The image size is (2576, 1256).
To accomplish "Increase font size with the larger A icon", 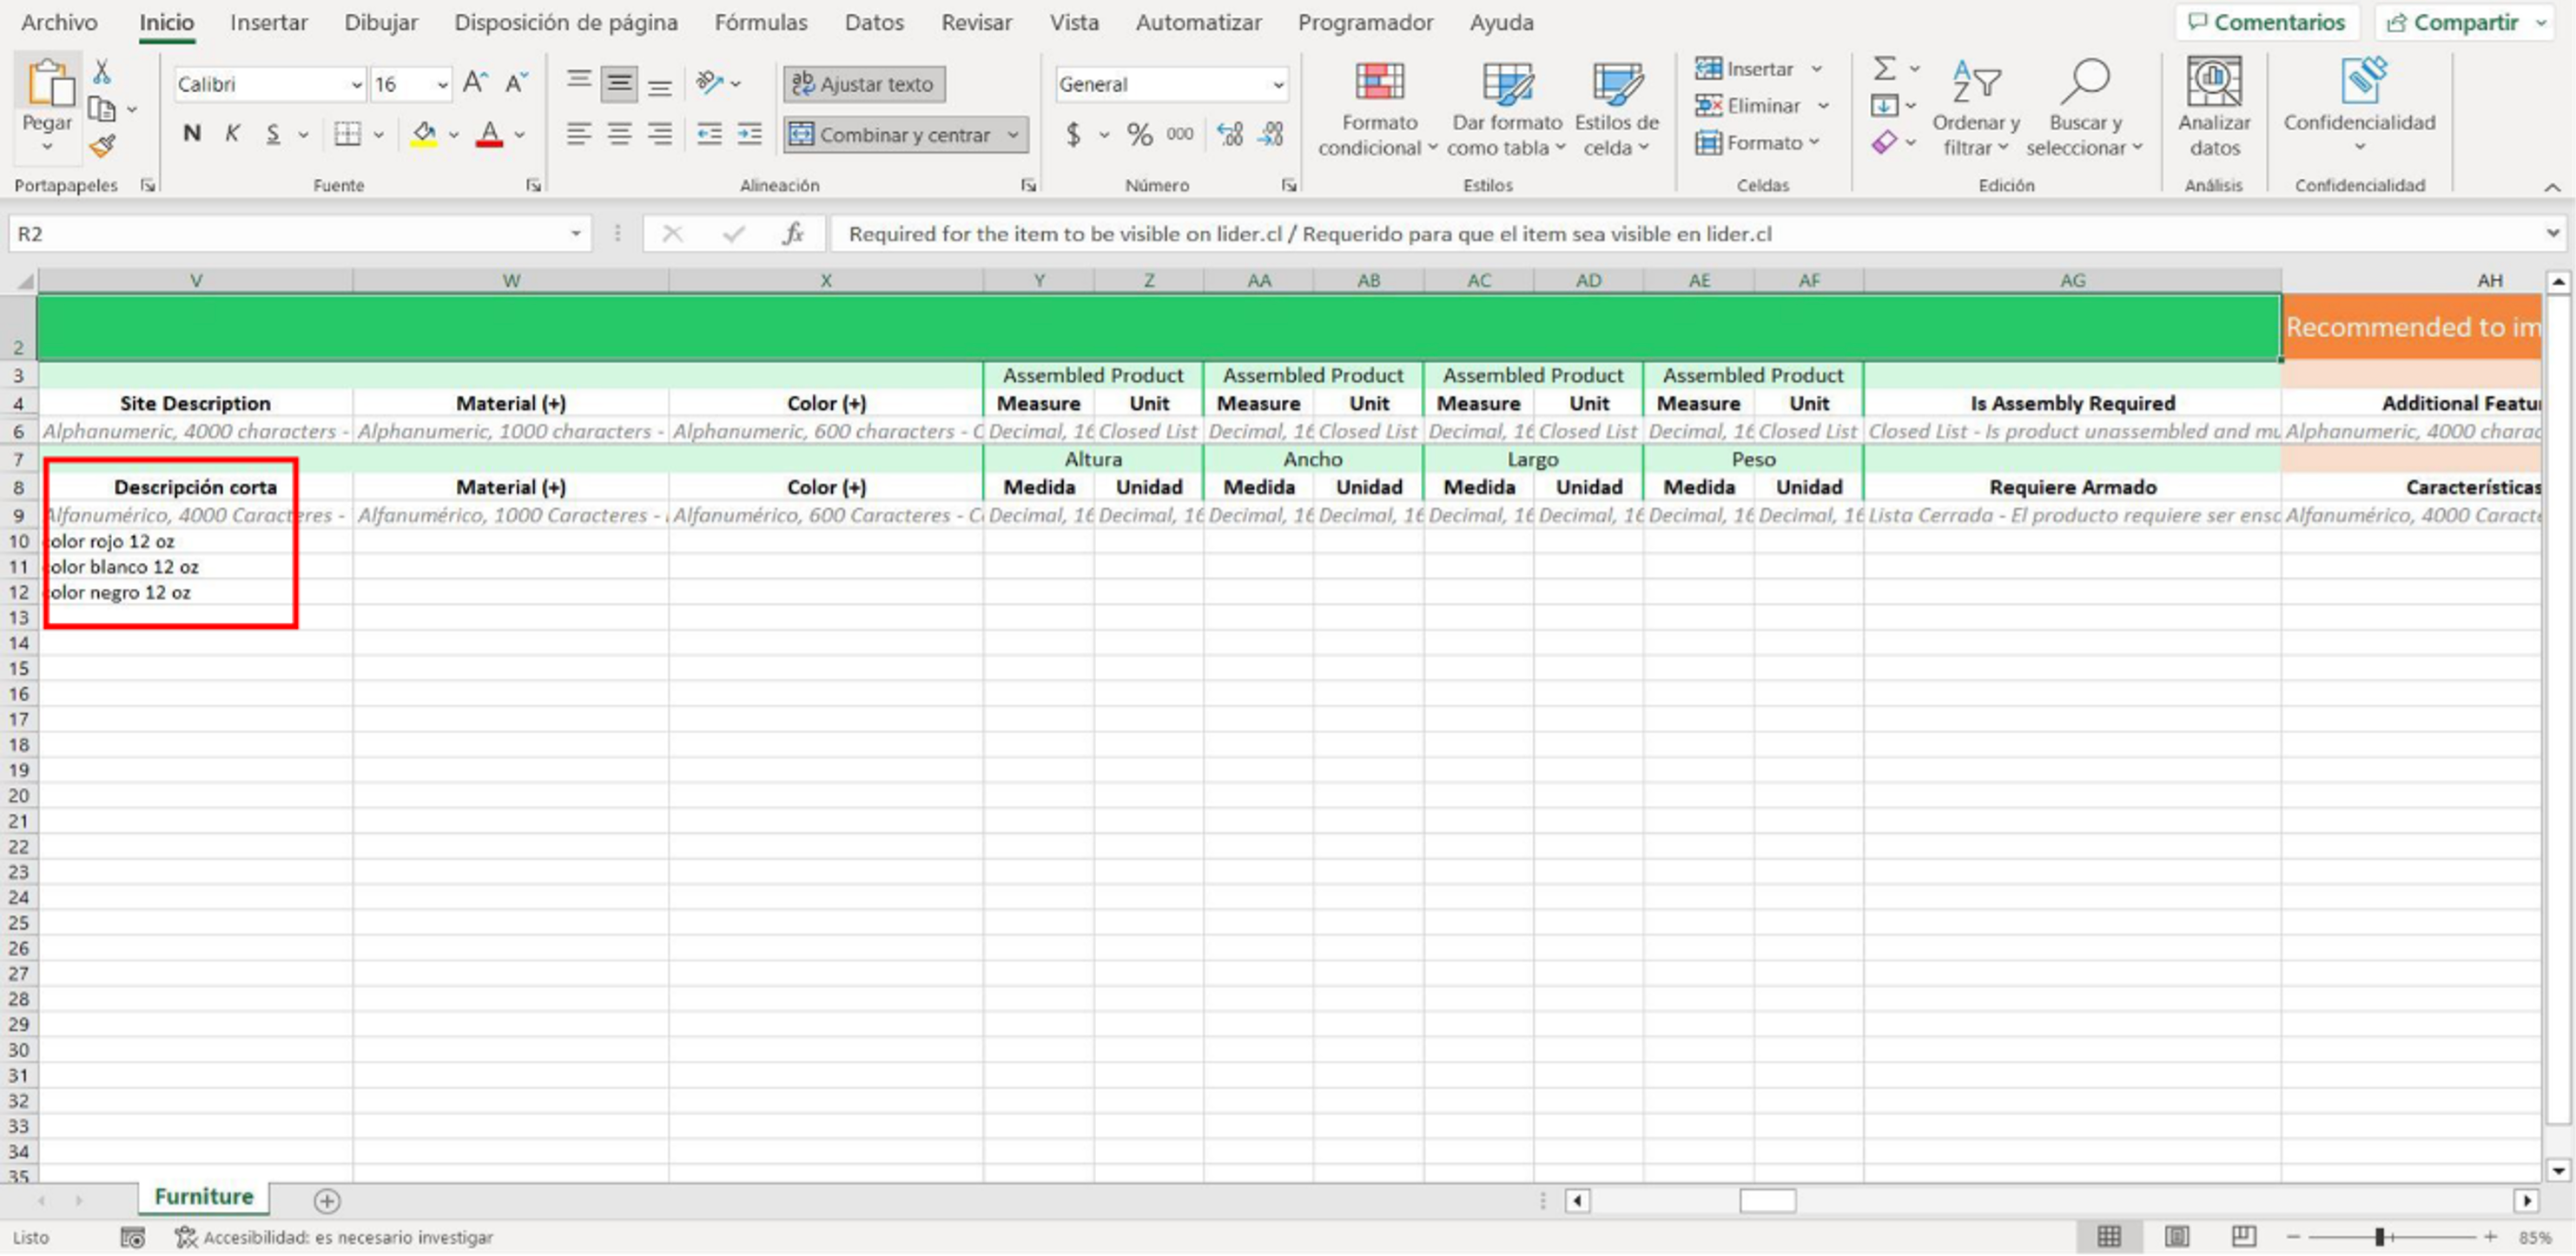I will point(475,84).
